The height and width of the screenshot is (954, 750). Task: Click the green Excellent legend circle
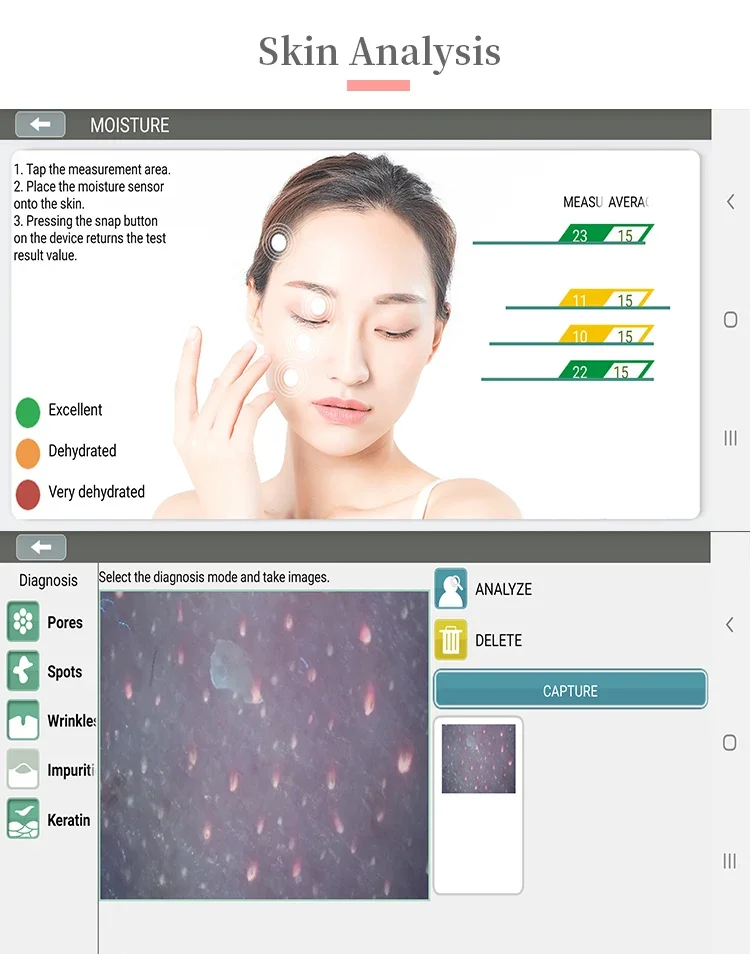(x=28, y=412)
